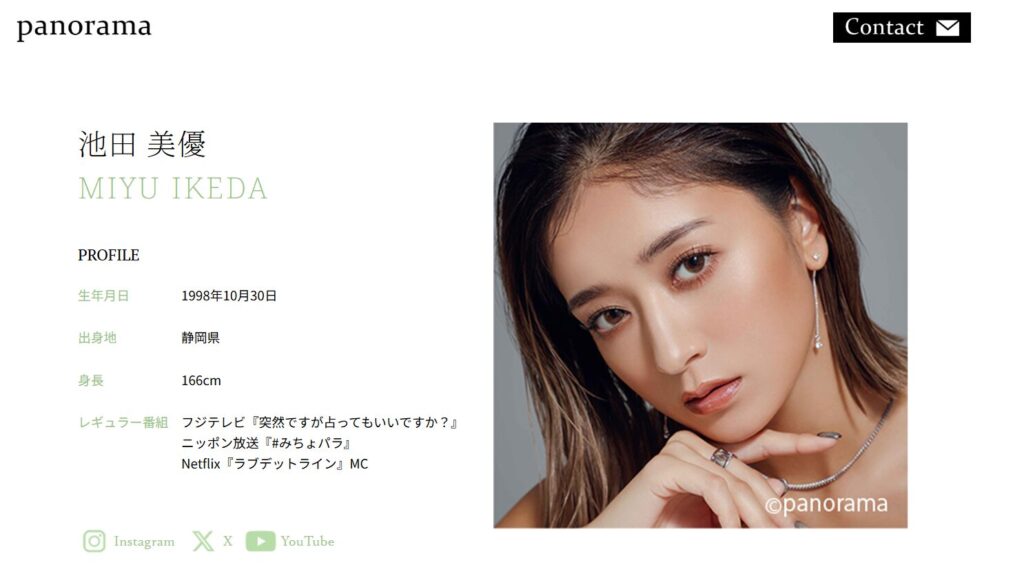Click the Instagram camera icon
Viewport: 1024px width, 587px height.
[x=94, y=541]
